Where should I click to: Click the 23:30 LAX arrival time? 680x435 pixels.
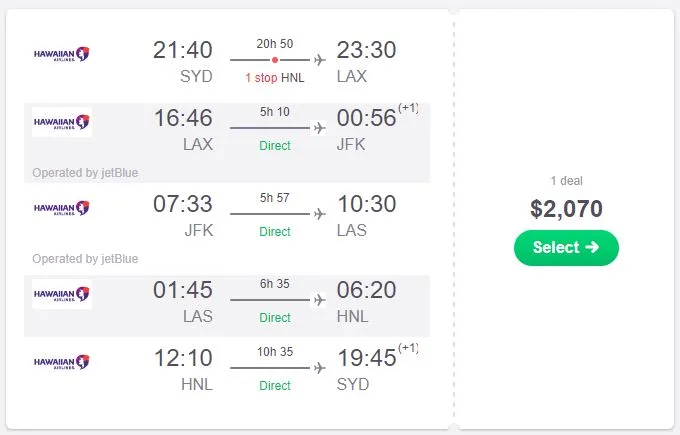point(366,50)
